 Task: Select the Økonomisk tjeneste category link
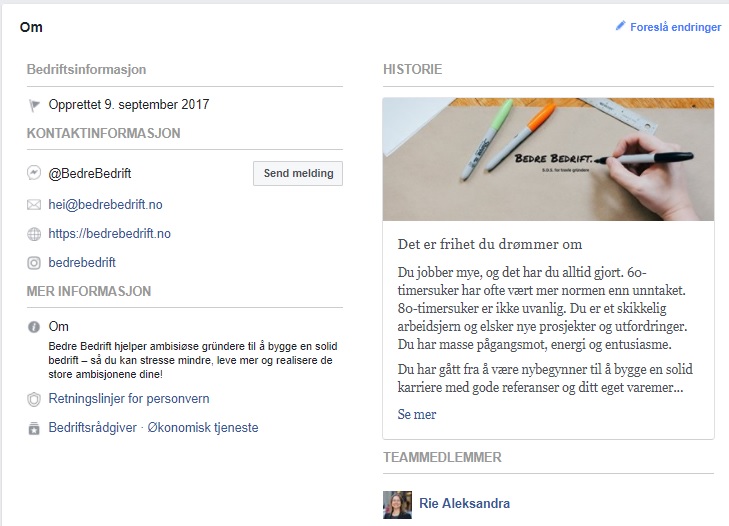point(203,427)
